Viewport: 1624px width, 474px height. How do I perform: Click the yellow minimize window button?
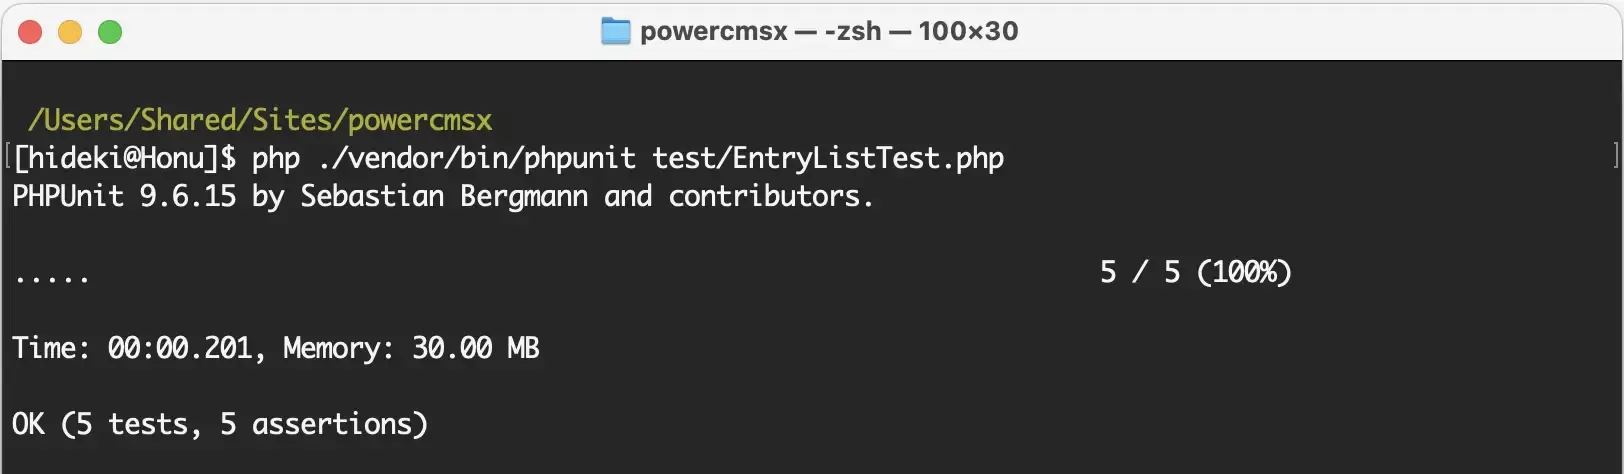click(70, 32)
